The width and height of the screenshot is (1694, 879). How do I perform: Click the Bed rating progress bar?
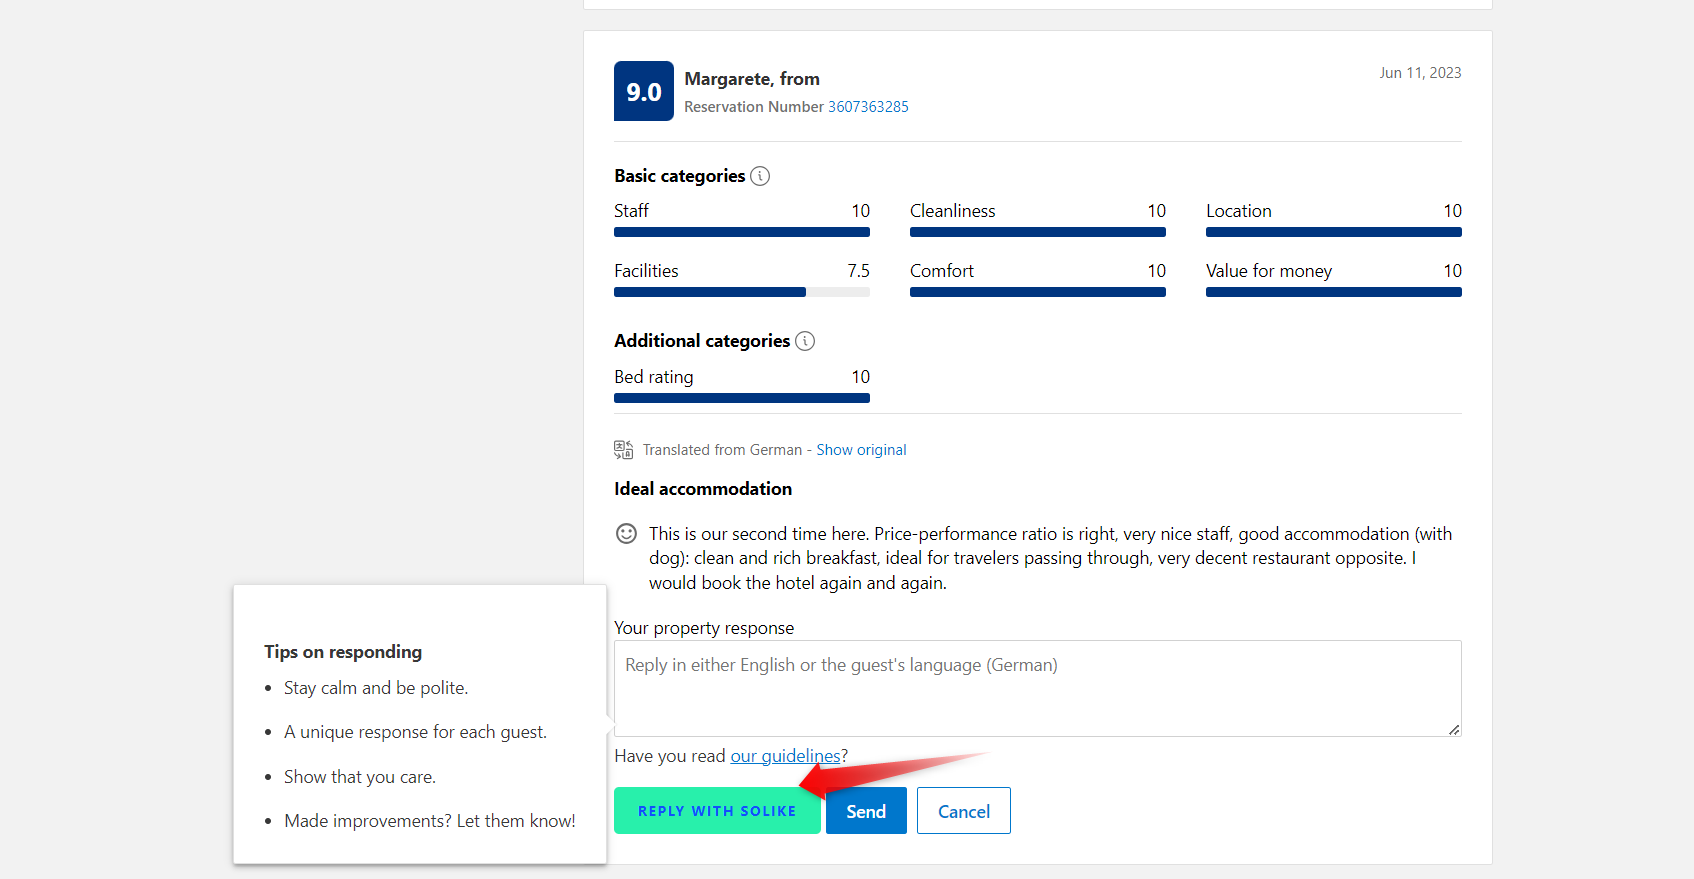point(741,398)
